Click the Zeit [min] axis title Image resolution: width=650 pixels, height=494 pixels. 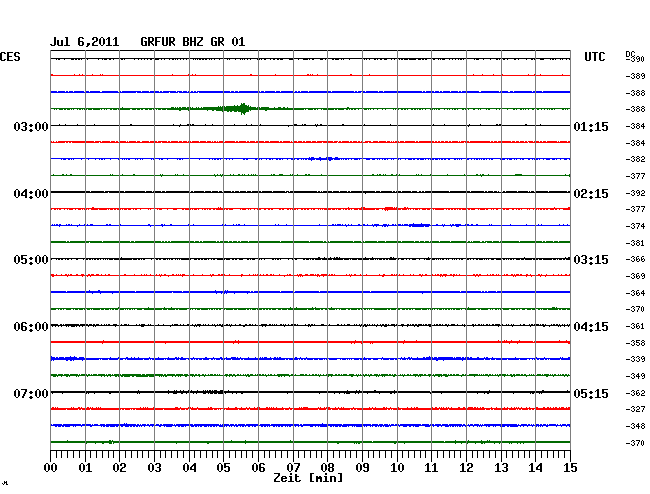point(308,478)
